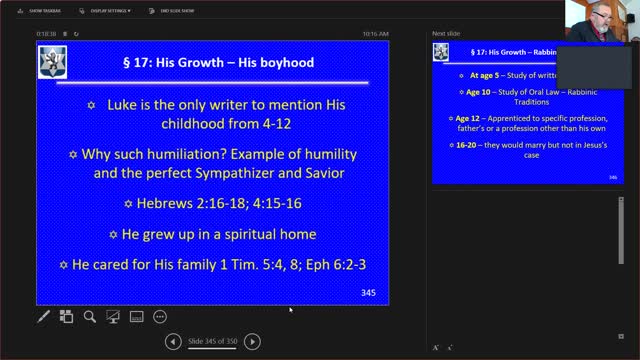Image resolution: width=640 pixels, height=360 pixels.
Task: Make the notes text smaller
Action: [x=450, y=348]
